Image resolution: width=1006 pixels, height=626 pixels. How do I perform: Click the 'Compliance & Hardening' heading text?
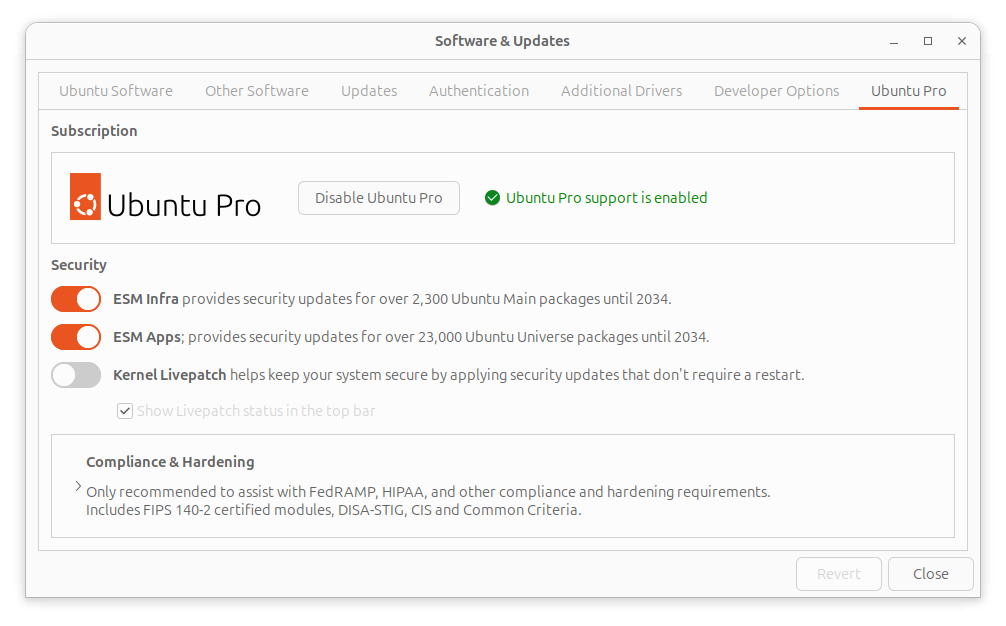170,462
